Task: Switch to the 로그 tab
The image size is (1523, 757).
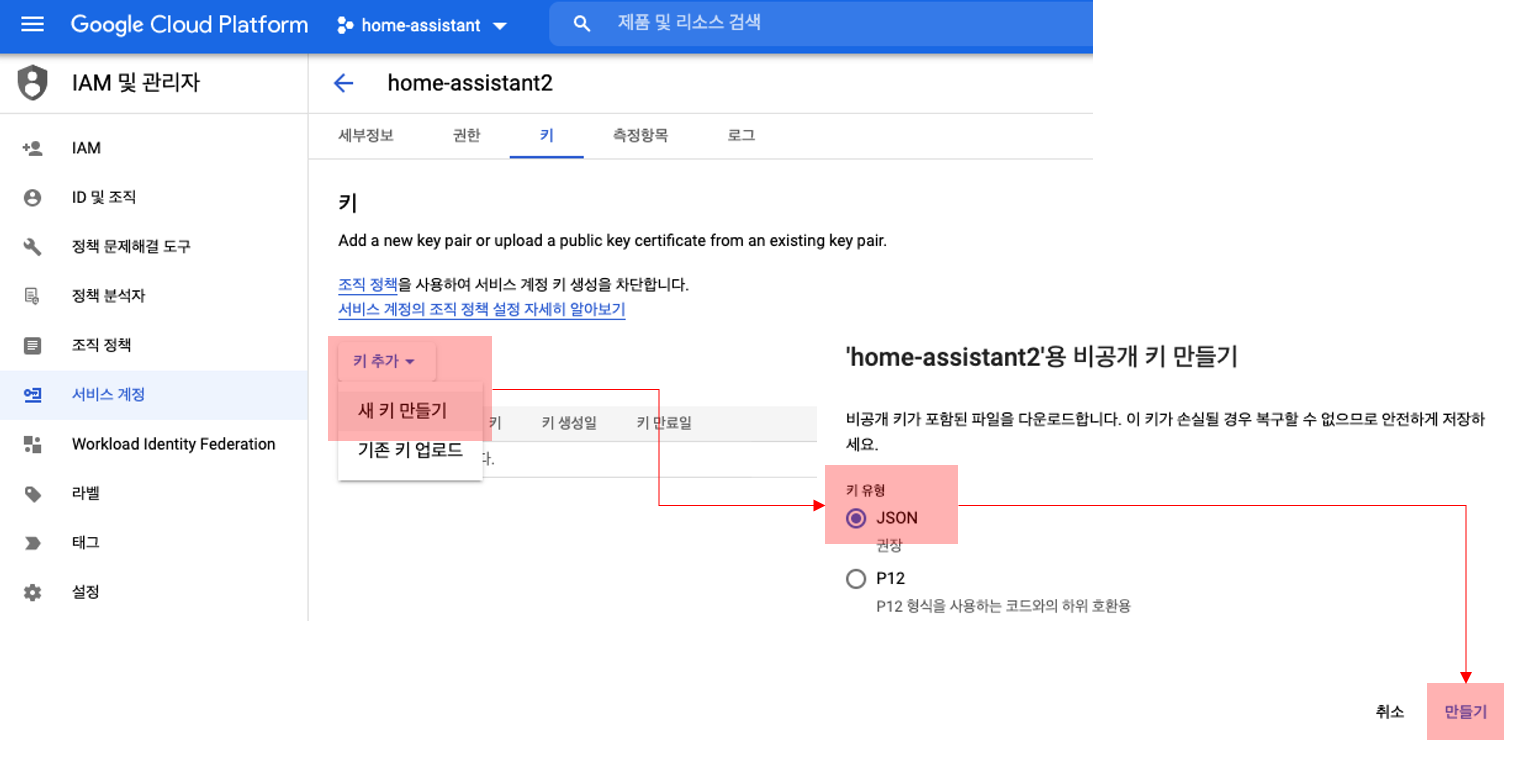Action: pos(741,135)
